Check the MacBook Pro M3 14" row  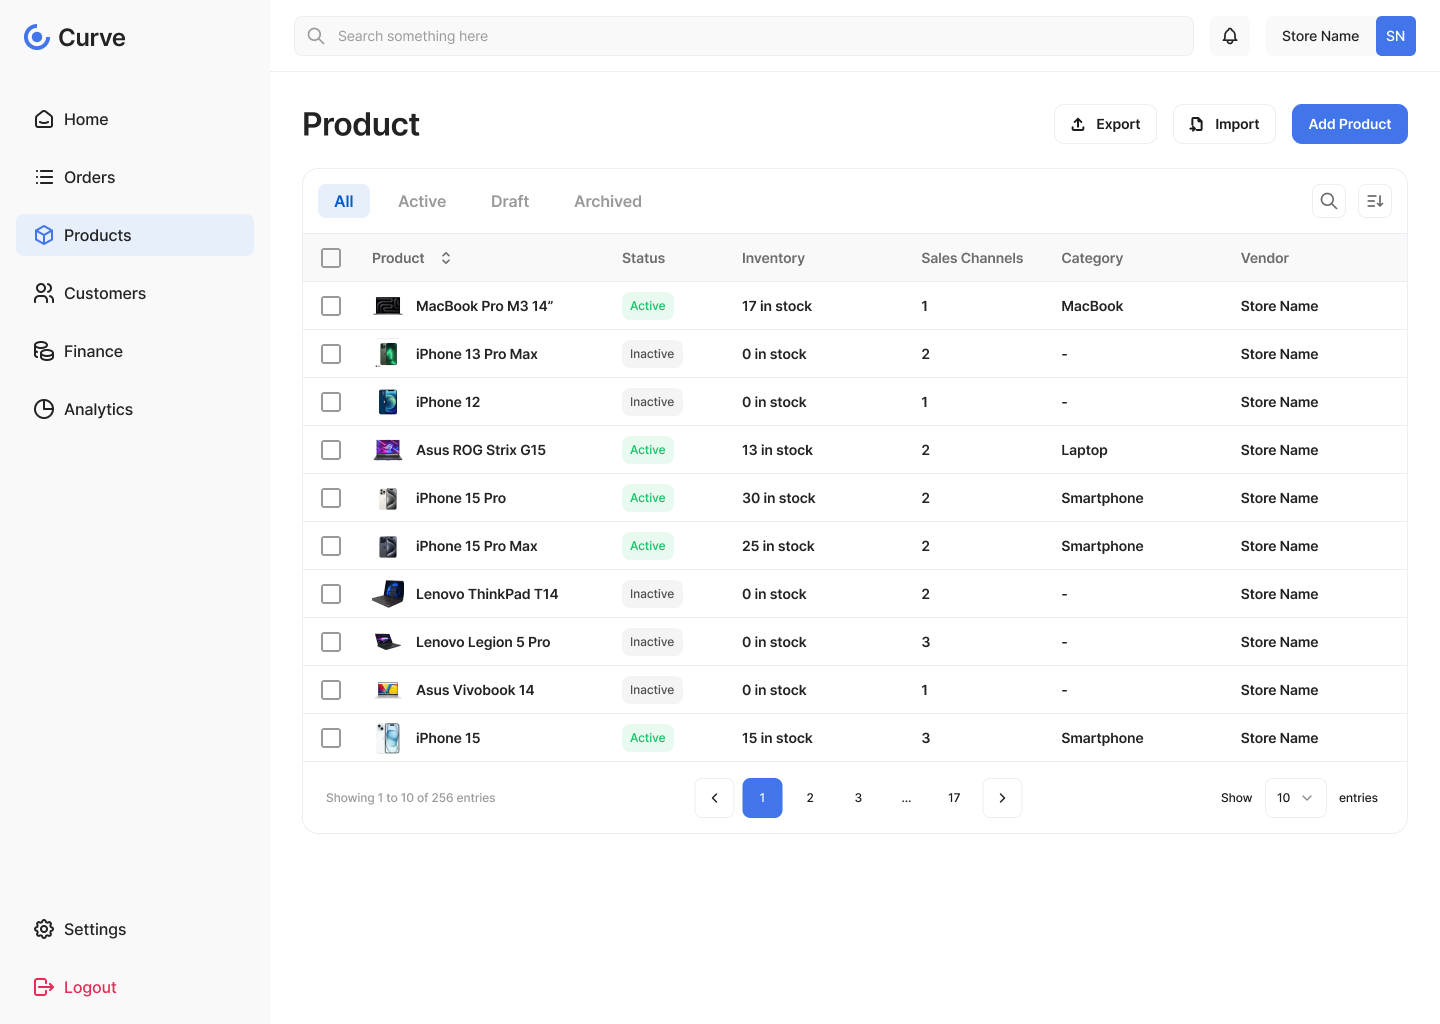point(331,306)
